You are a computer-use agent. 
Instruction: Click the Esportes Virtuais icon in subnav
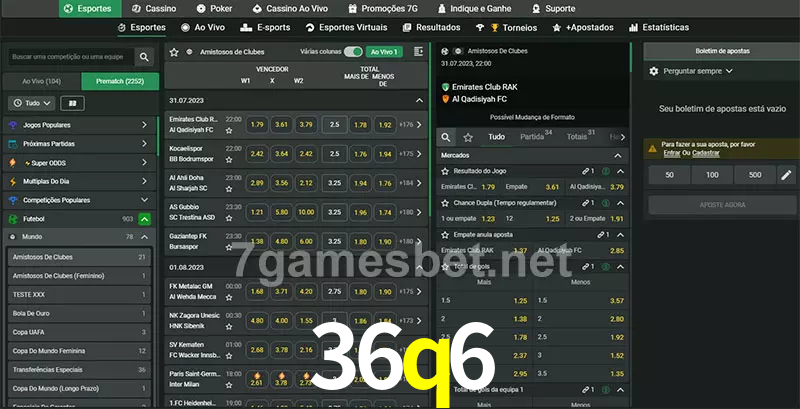(310, 28)
